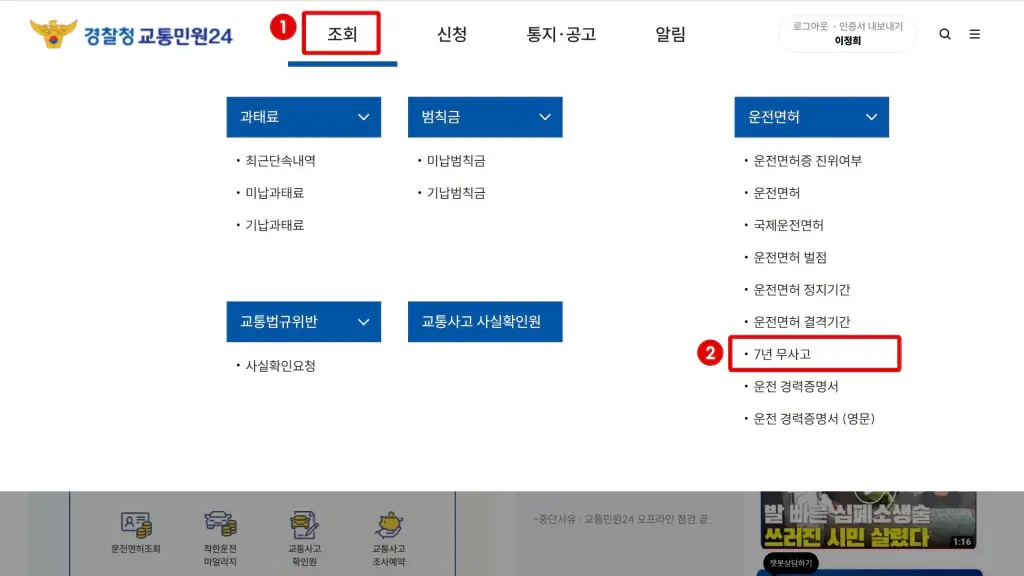Open 운전면허조회 shortcut icon
Screen dimensions: 1024x576
(136, 533)
